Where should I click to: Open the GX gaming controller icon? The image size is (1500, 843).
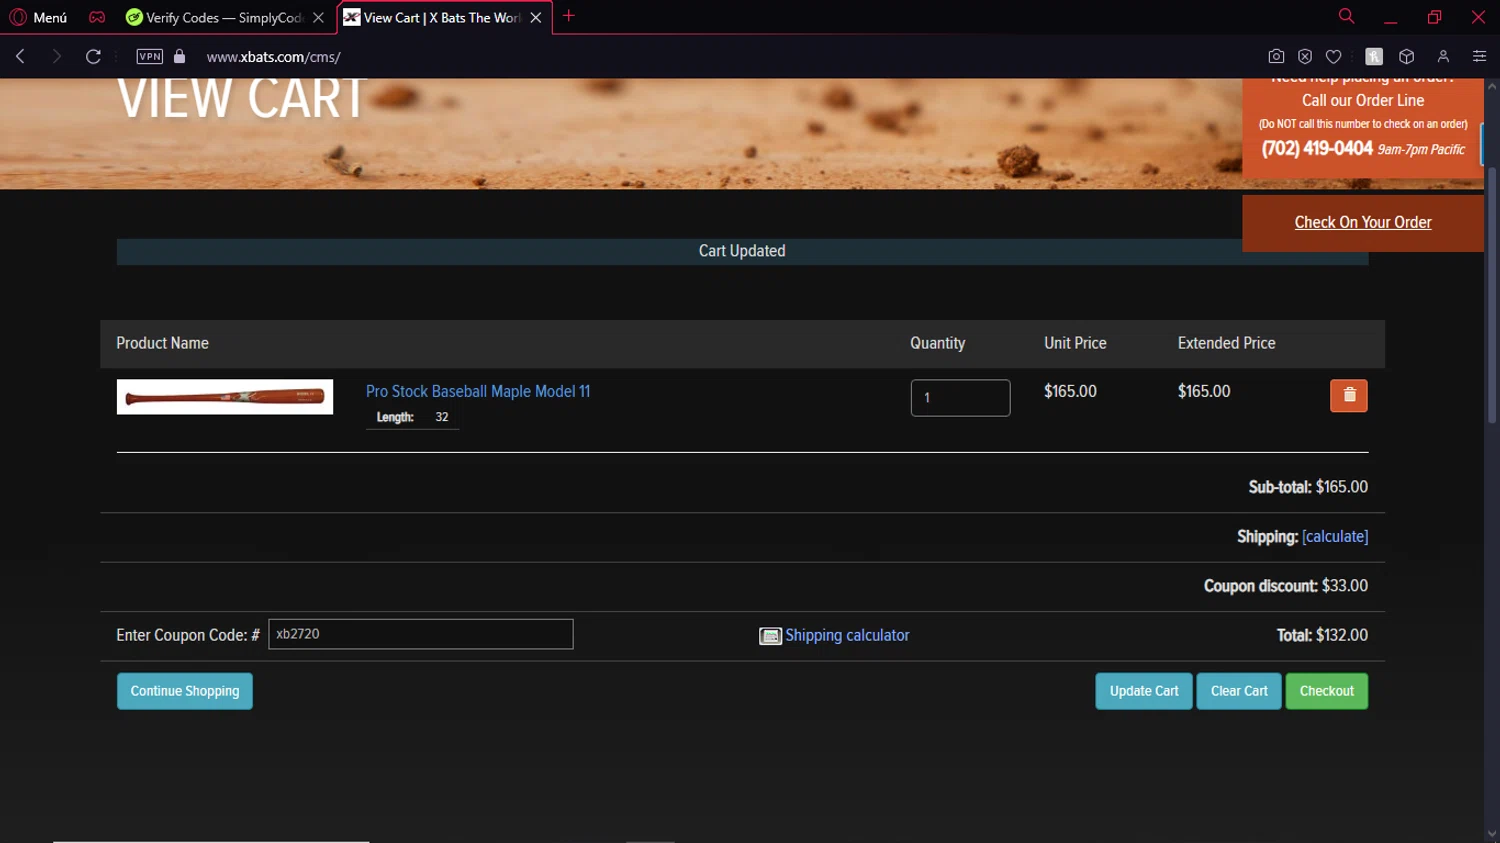coord(97,17)
